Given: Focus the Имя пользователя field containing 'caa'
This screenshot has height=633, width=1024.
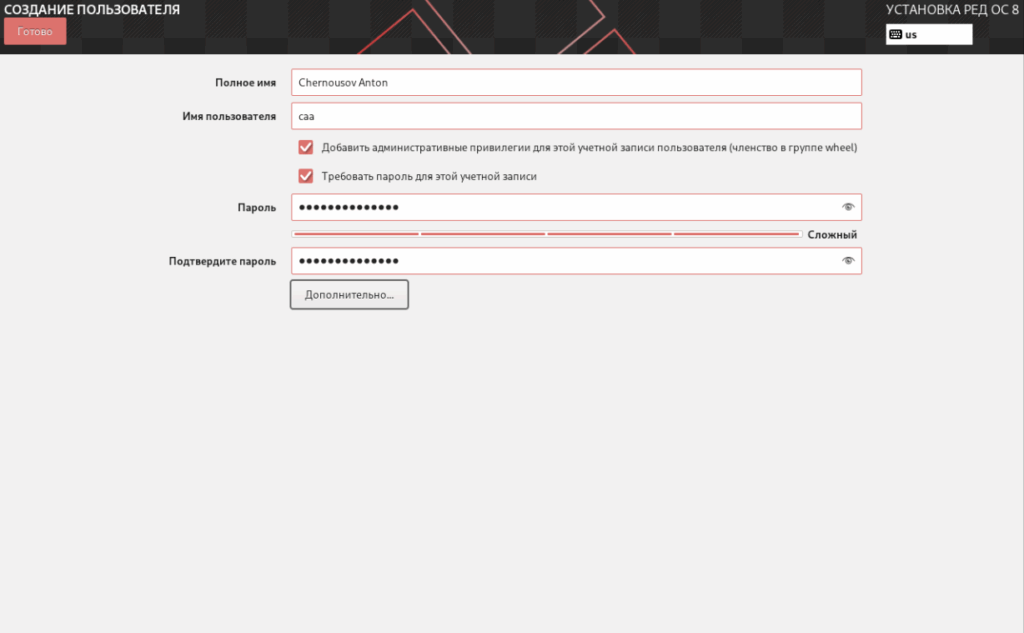Looking at the screenshot, I should tap(576, 116).
